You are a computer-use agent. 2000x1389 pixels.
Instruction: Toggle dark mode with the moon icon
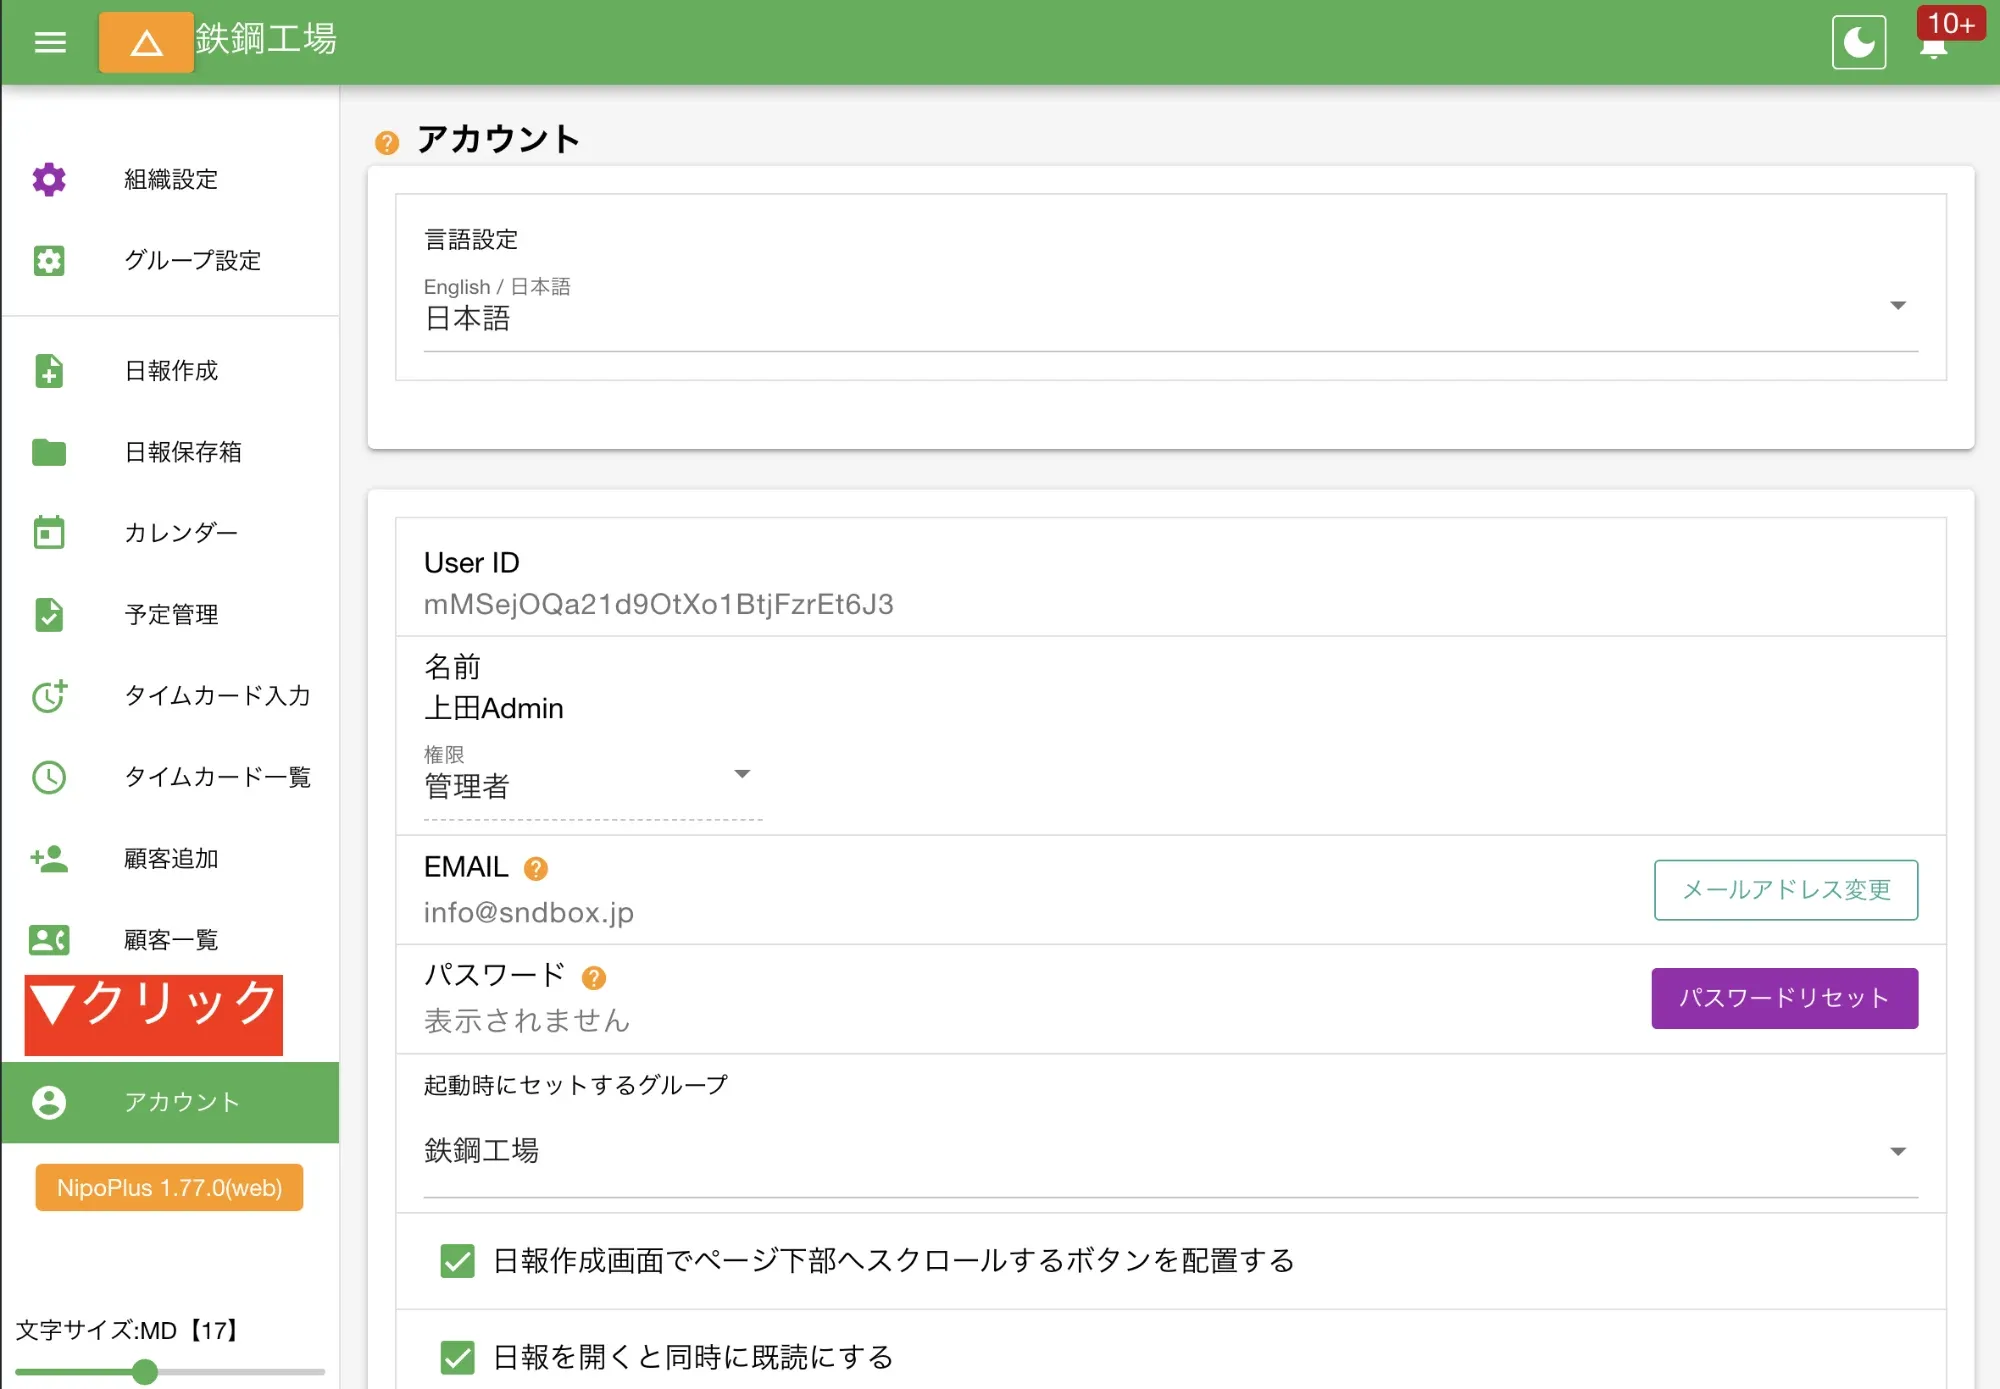1859,42
